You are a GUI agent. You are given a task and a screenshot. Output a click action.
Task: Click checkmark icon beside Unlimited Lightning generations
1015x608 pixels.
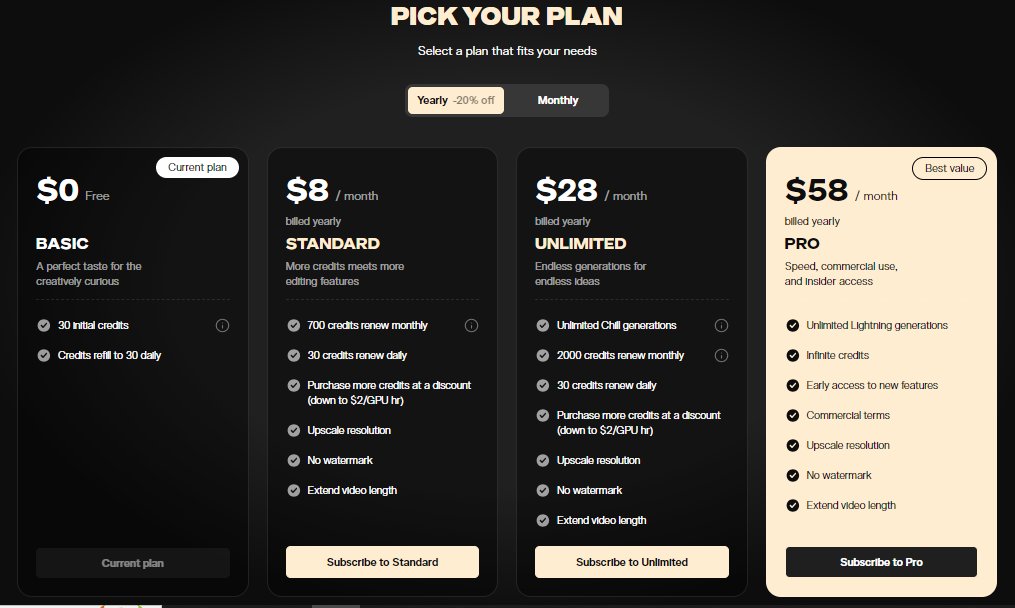(793, 325)
